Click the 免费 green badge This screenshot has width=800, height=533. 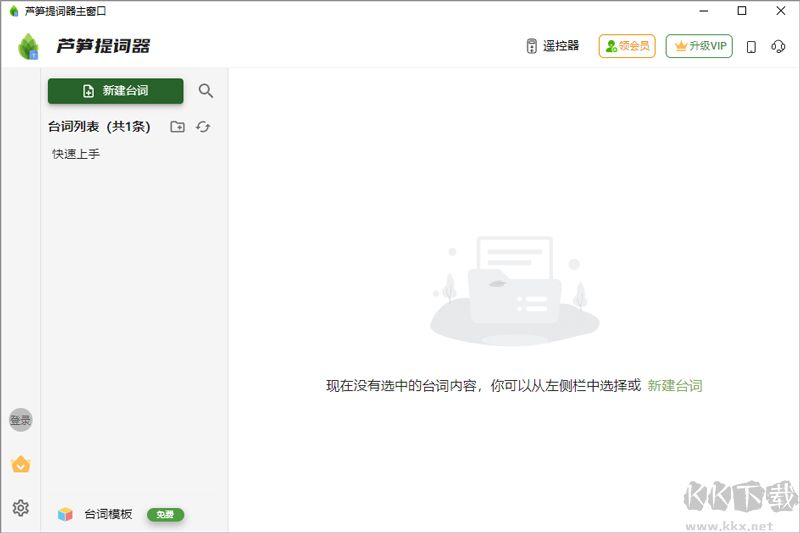pyautogui.click(x=165, y=515)
